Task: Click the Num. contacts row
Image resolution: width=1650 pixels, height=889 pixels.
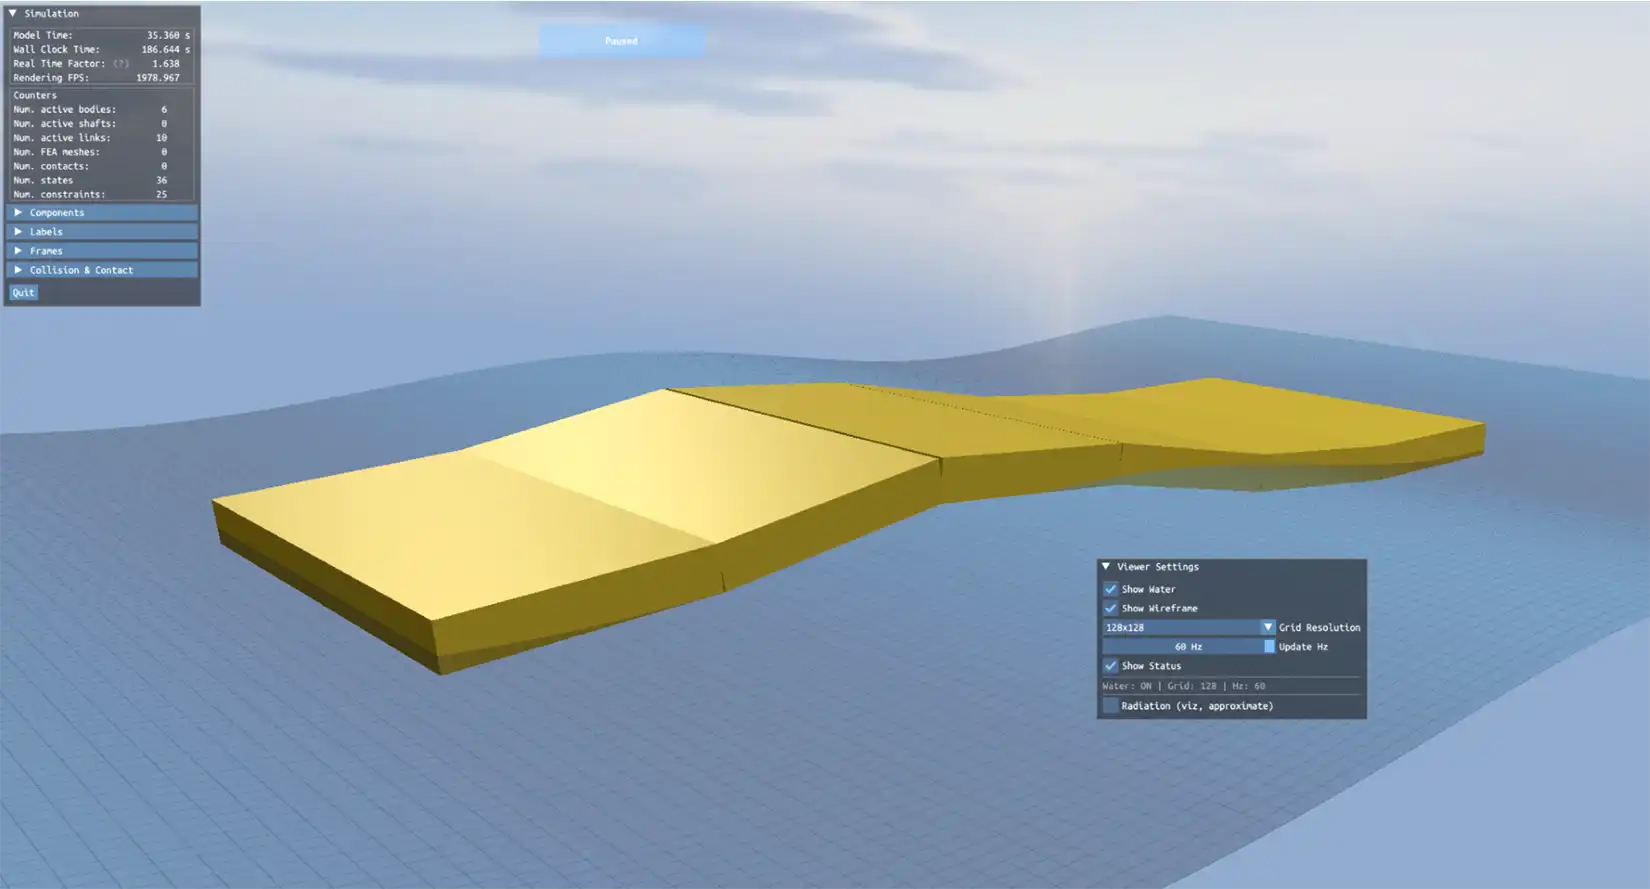Action: (102, 166)
